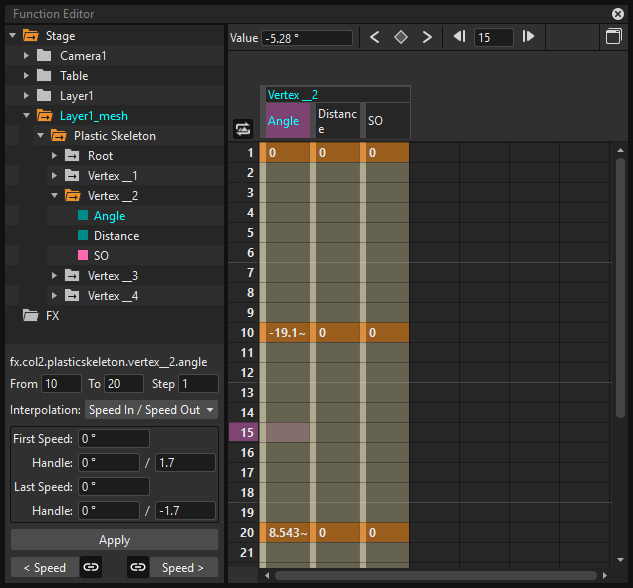Click the Layer1 folder icon

tap(44, 96)
